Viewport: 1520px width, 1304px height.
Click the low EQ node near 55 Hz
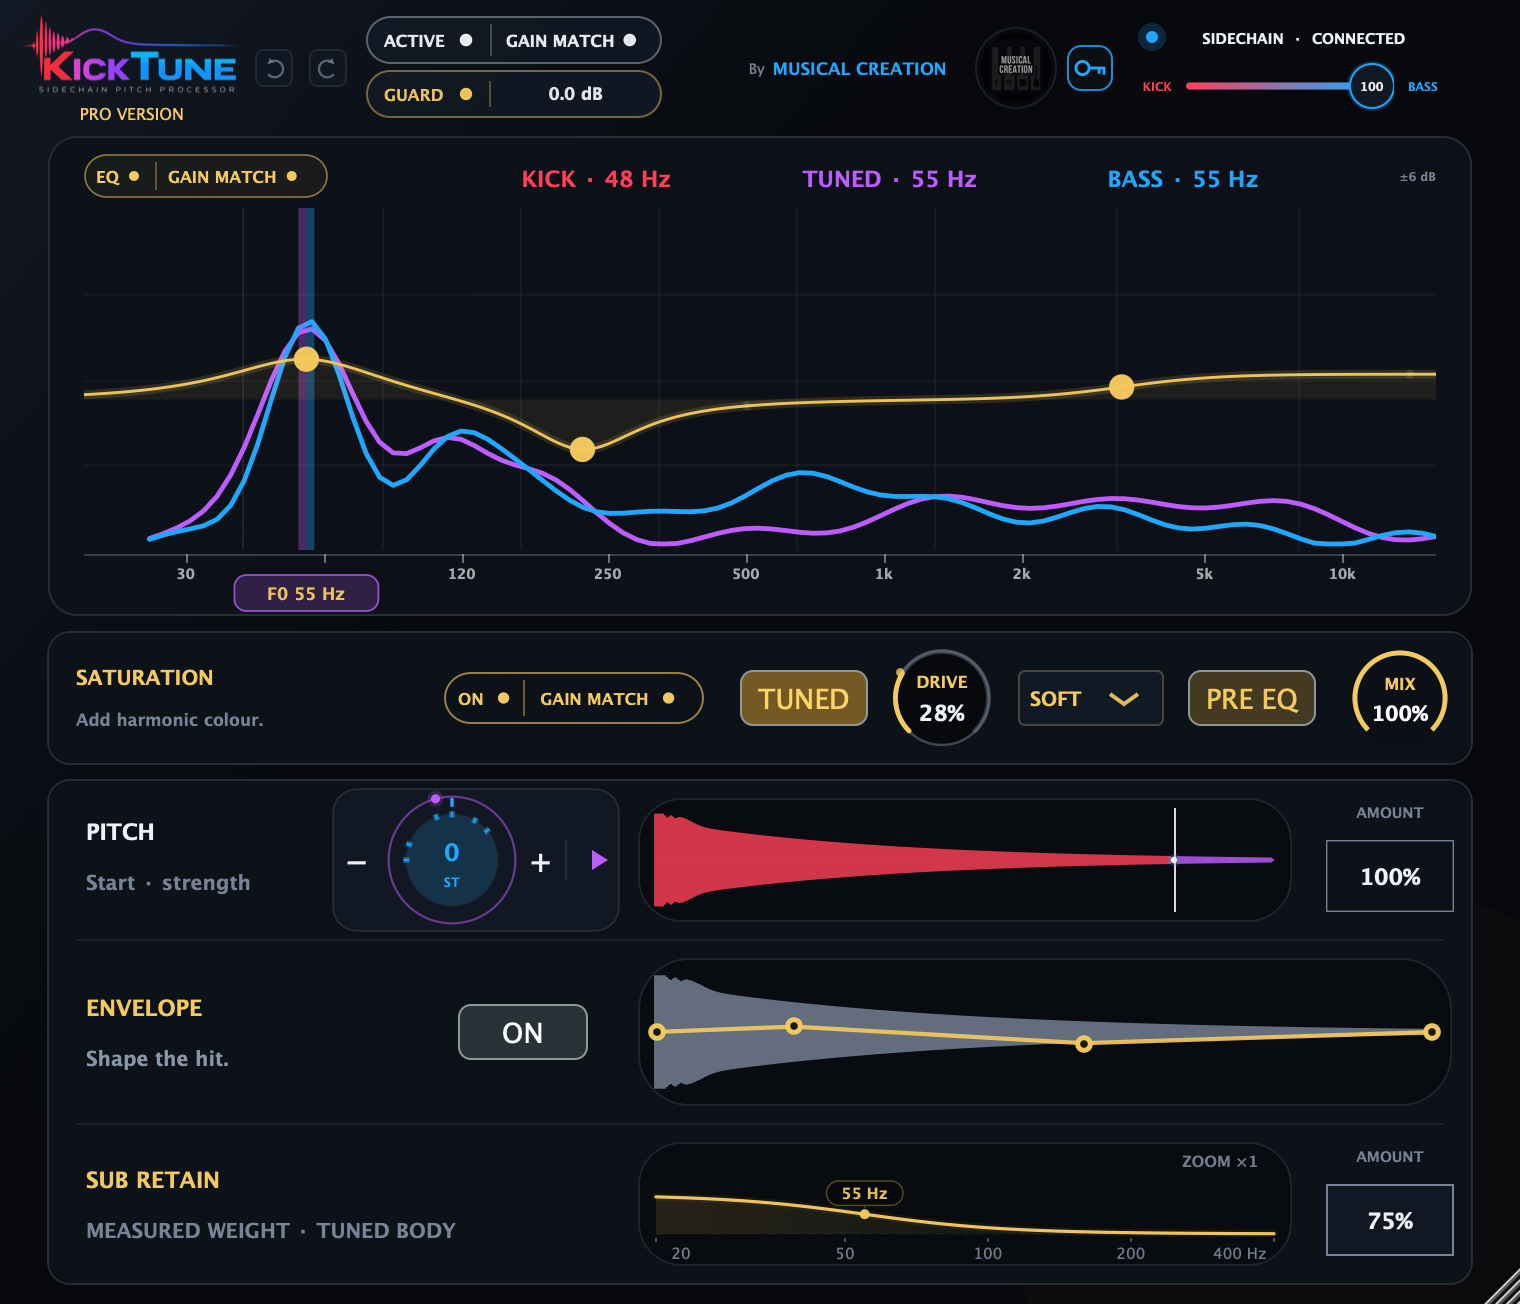[x=307, y=359]
